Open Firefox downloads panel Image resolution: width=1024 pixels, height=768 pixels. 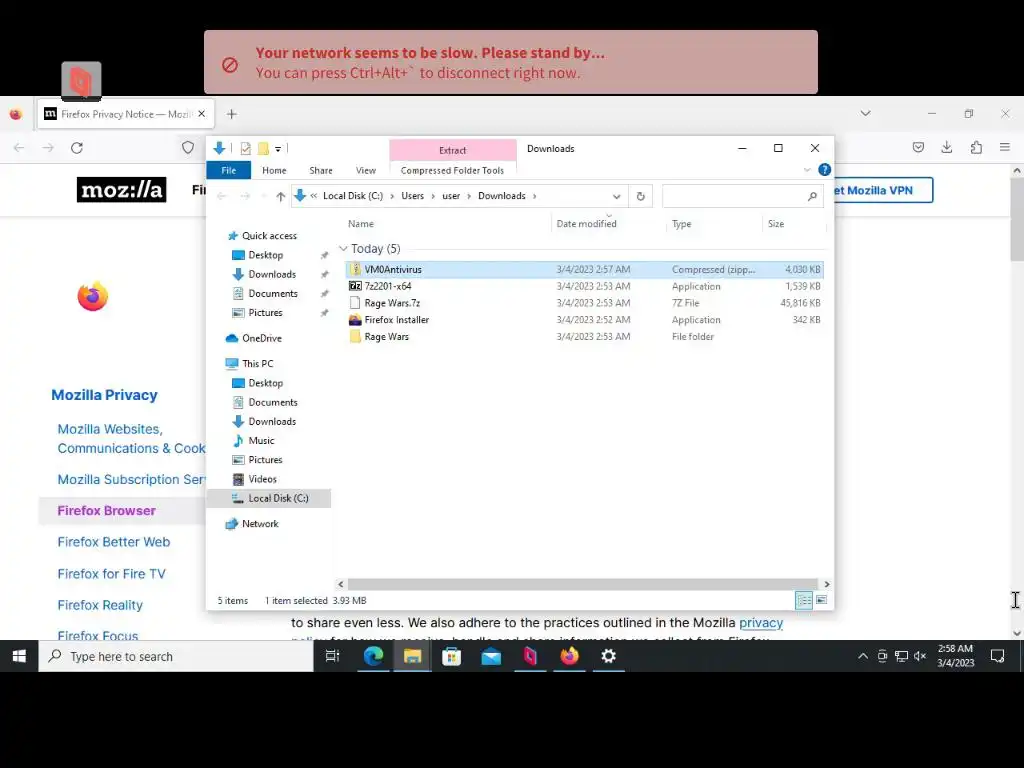(947, 148)
